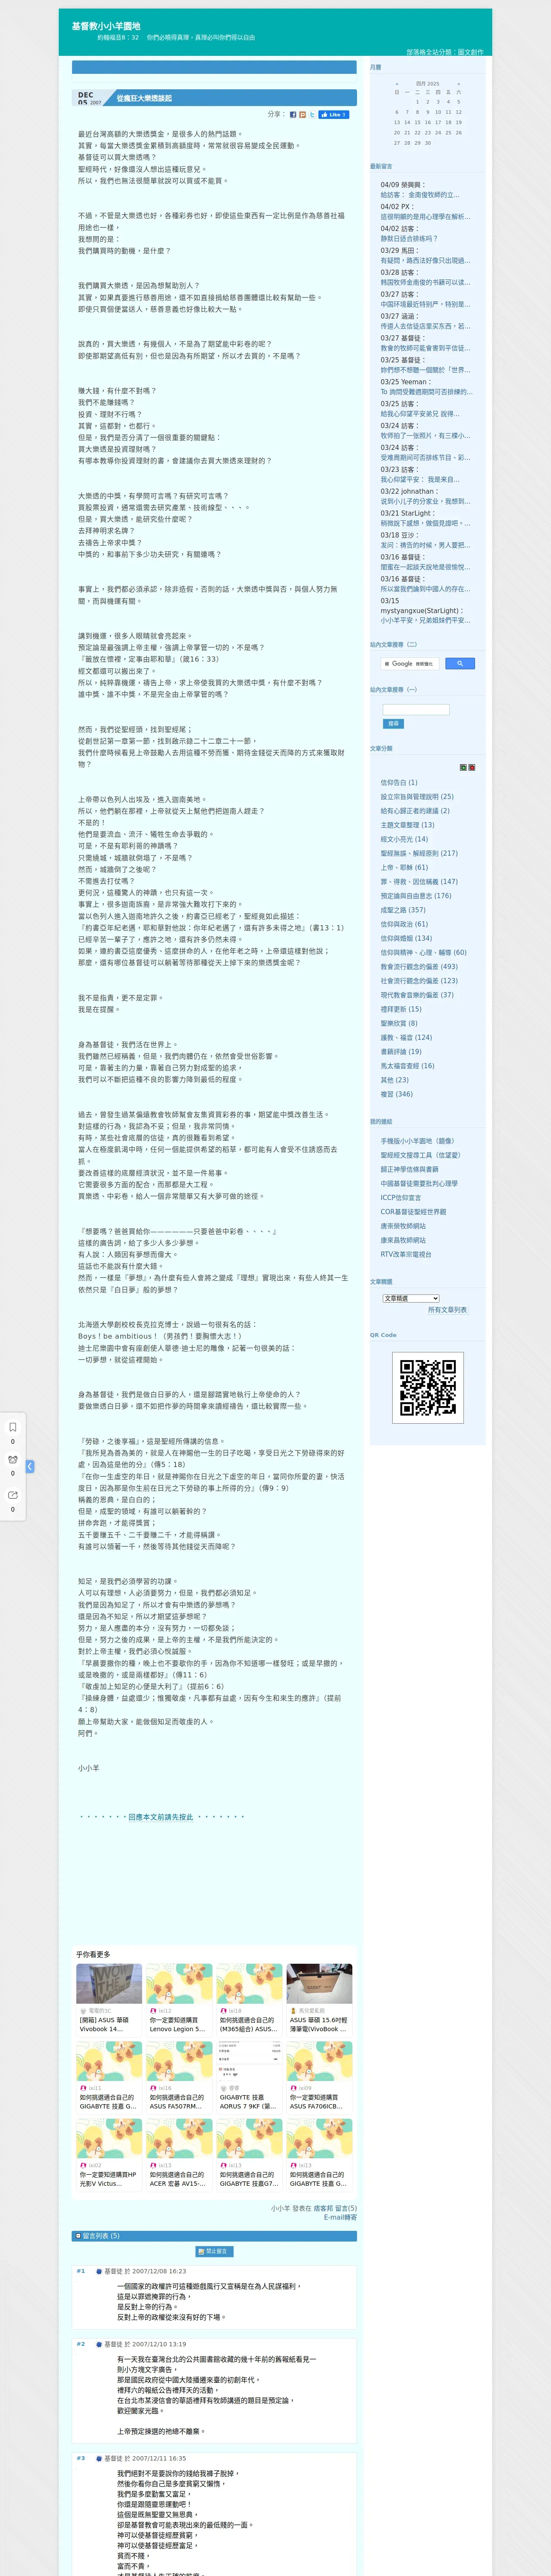
Task: Collapse the floating sidebar with the blue arrow
Action: pyautogui.click(x=30, y=1466)
